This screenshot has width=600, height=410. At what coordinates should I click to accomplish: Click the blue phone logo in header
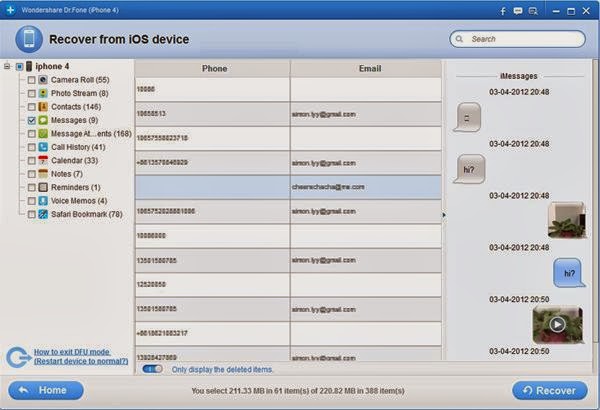pos(29,39)
